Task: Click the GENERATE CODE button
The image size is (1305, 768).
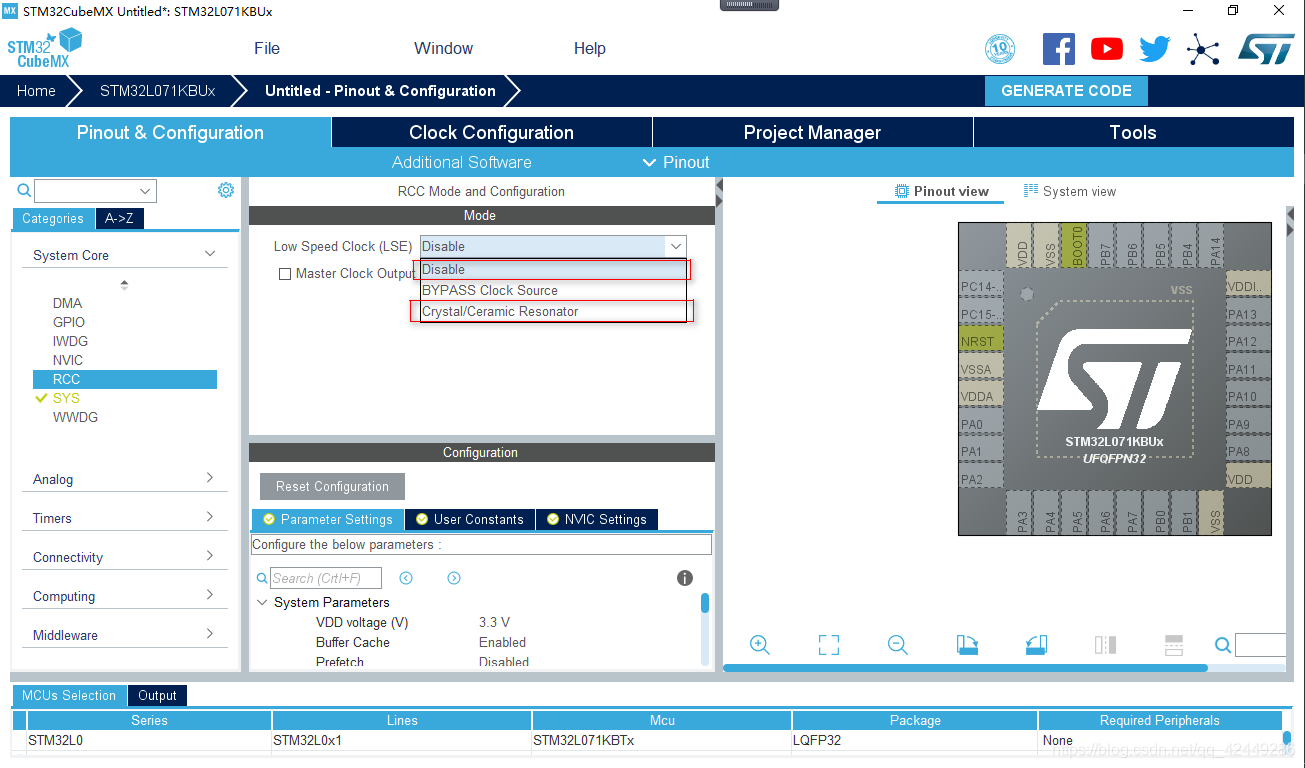Action: click(x=1066, y=90)
